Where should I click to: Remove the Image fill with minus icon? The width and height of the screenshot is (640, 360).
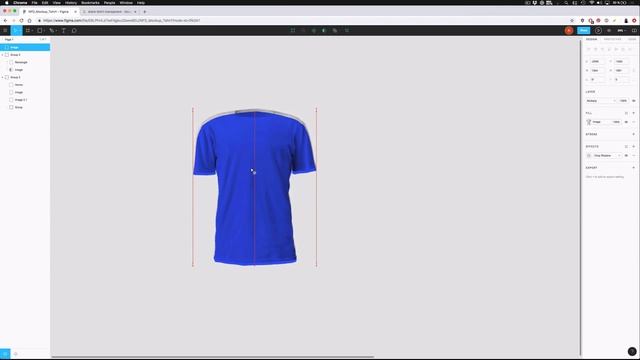click(633, 122)
